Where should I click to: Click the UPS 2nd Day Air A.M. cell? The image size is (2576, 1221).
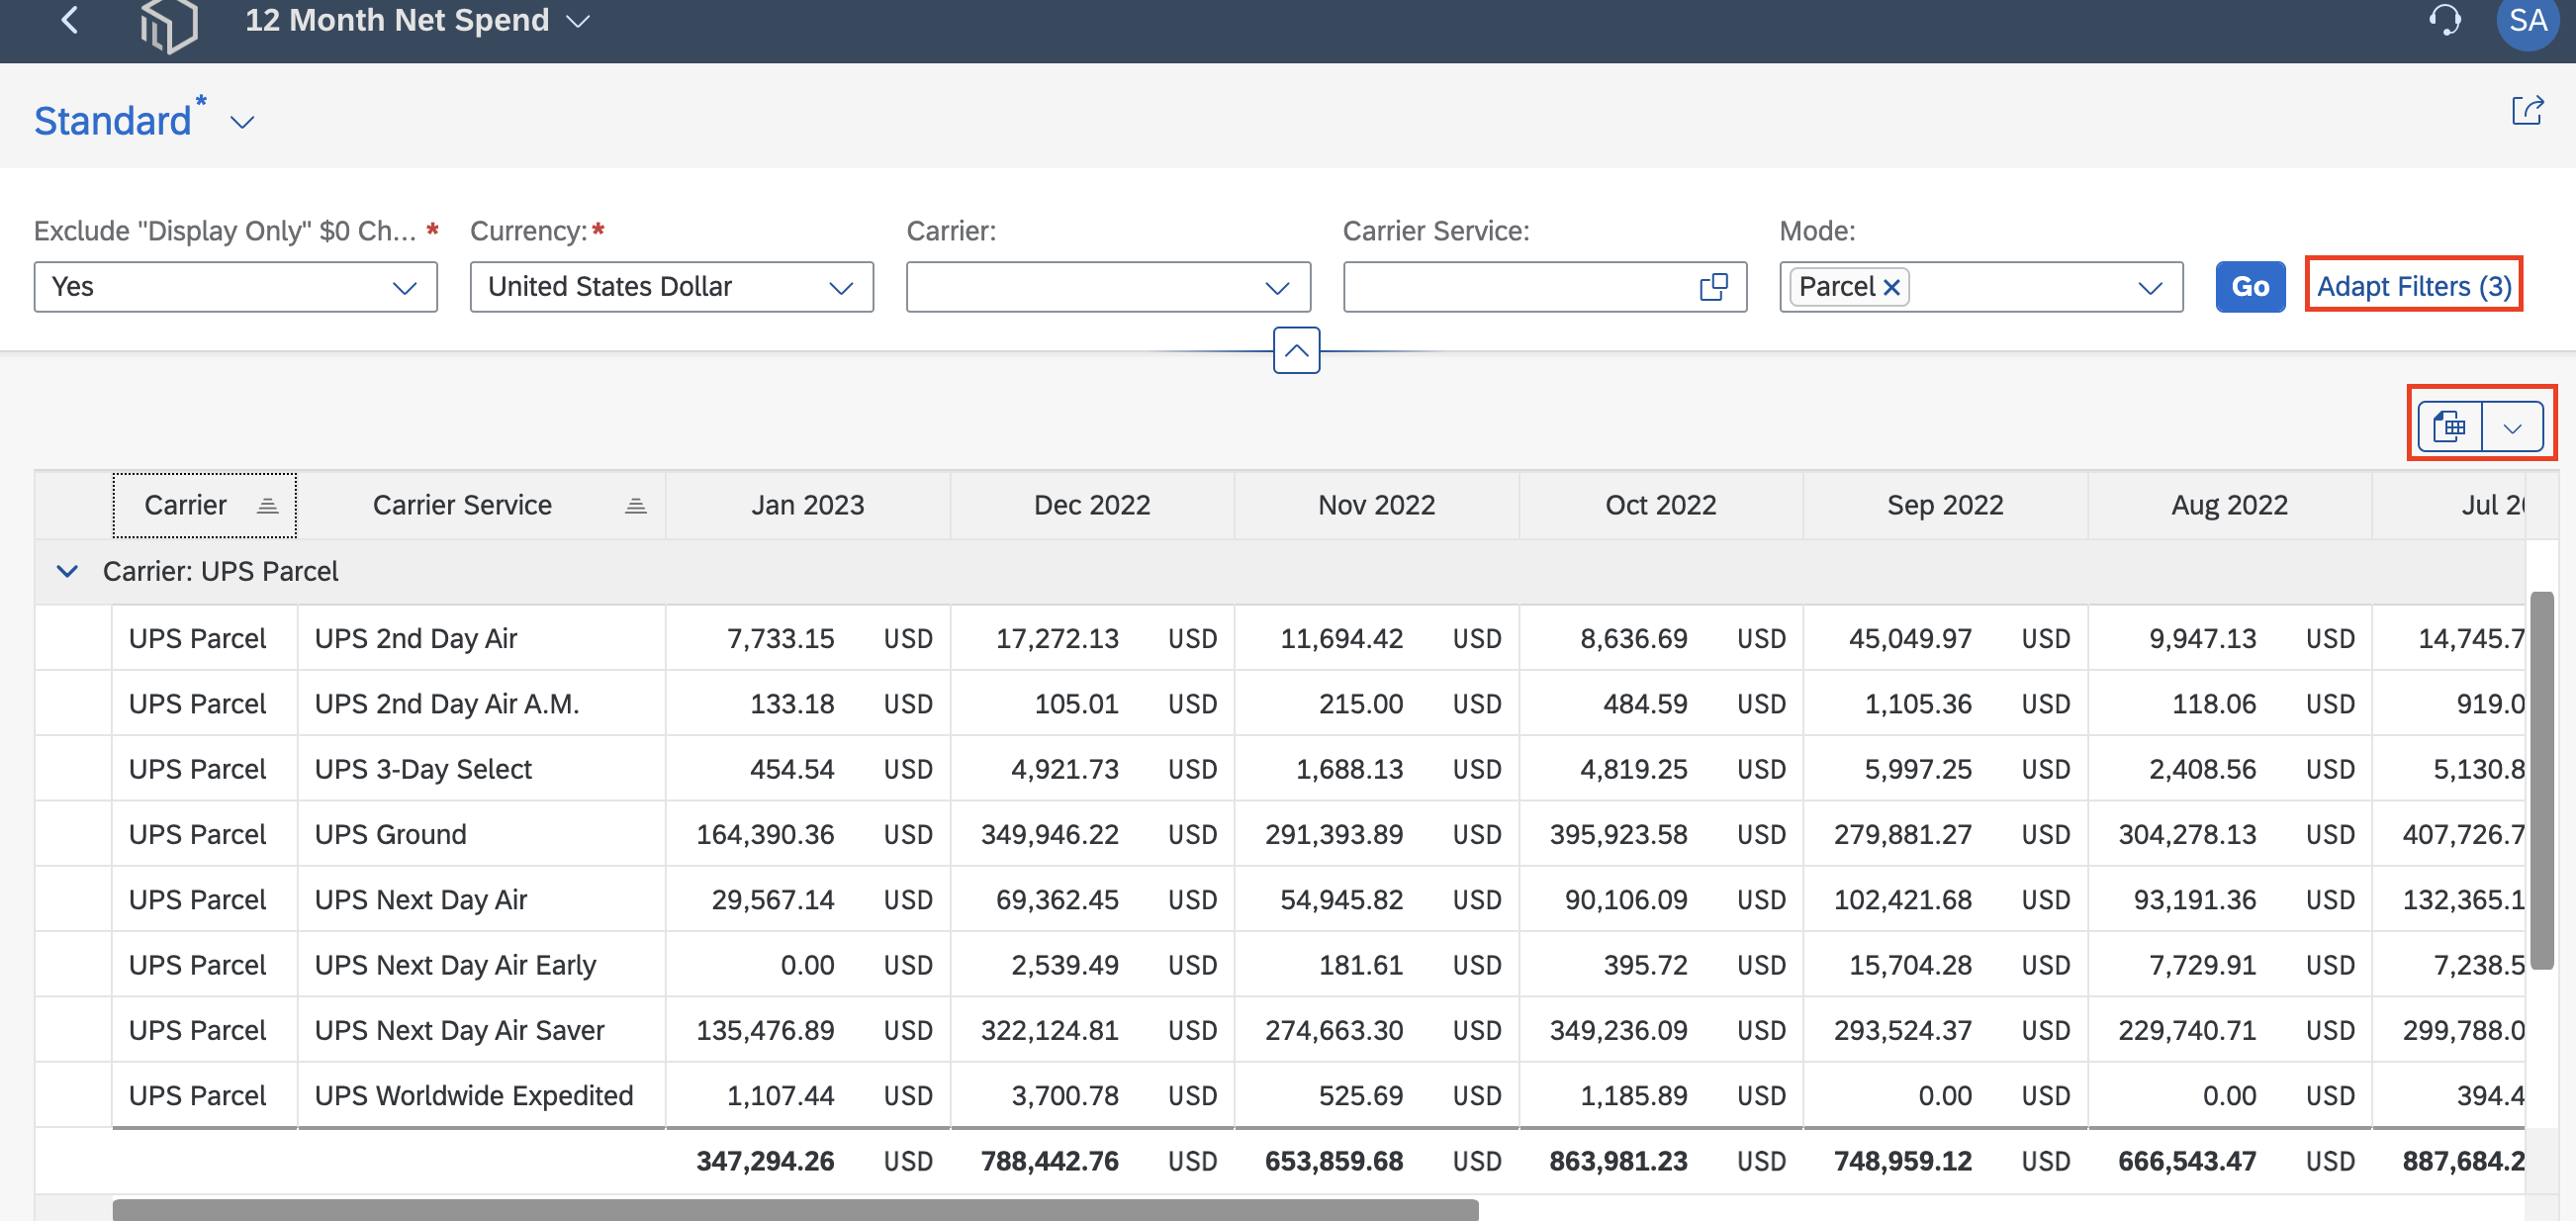coord(481,704)
